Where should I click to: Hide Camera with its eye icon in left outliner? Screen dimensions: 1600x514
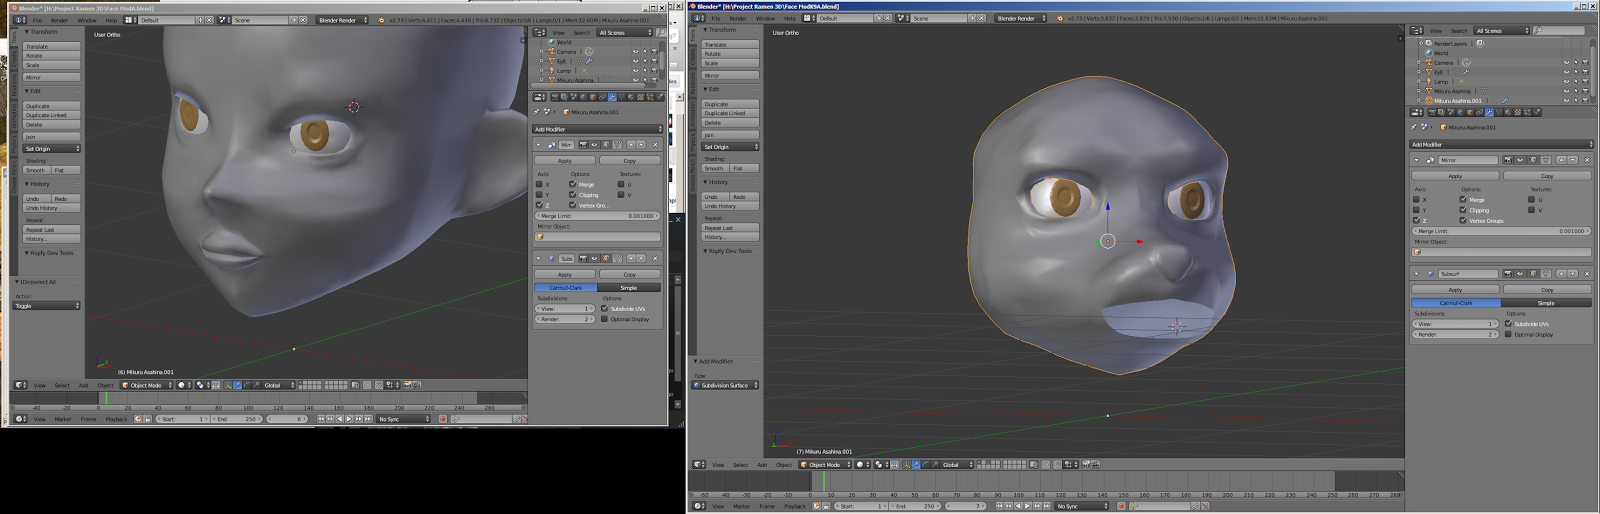pyautogui.click(x=635, y=52)
